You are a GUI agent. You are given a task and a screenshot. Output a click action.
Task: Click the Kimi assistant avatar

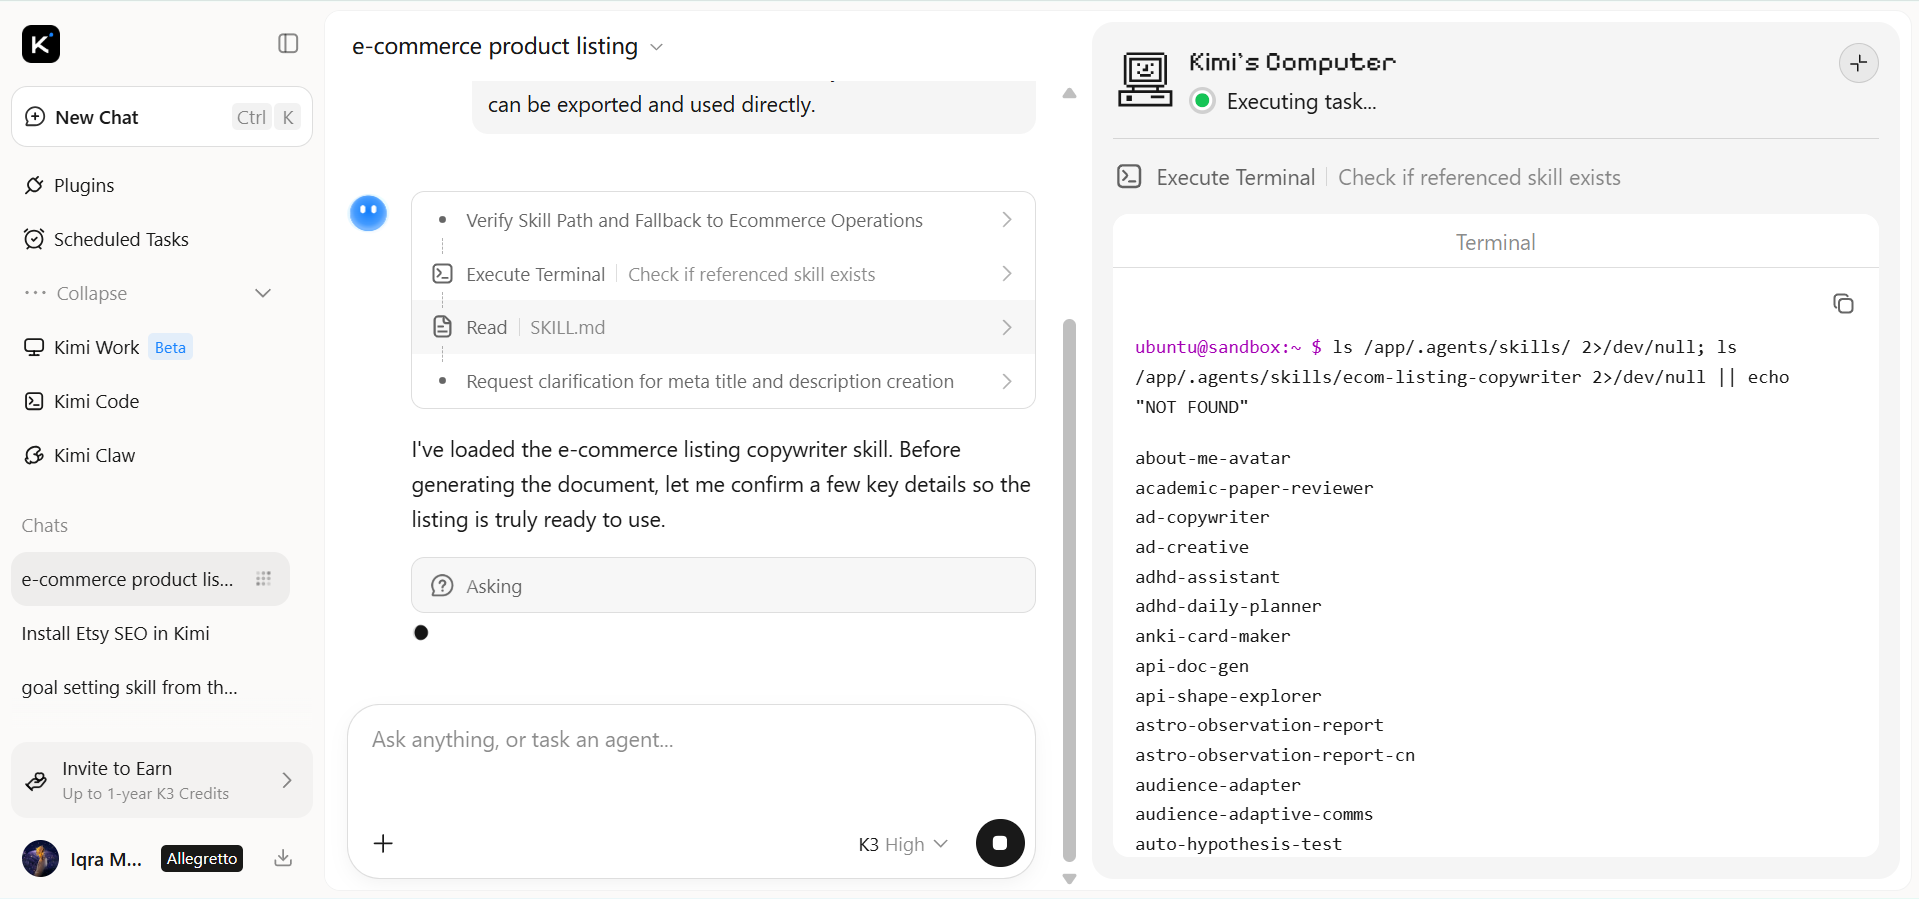[x=368, y=213]
